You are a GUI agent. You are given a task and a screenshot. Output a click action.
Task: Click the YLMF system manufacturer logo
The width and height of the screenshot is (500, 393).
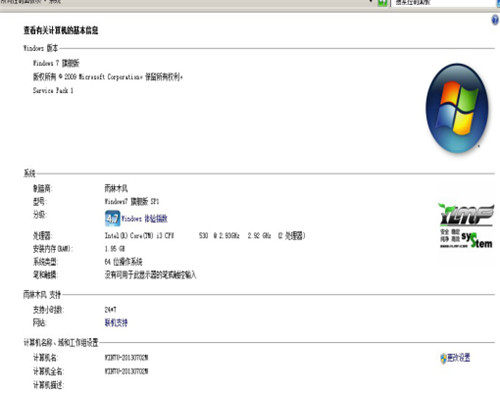[x=466, y=226]
